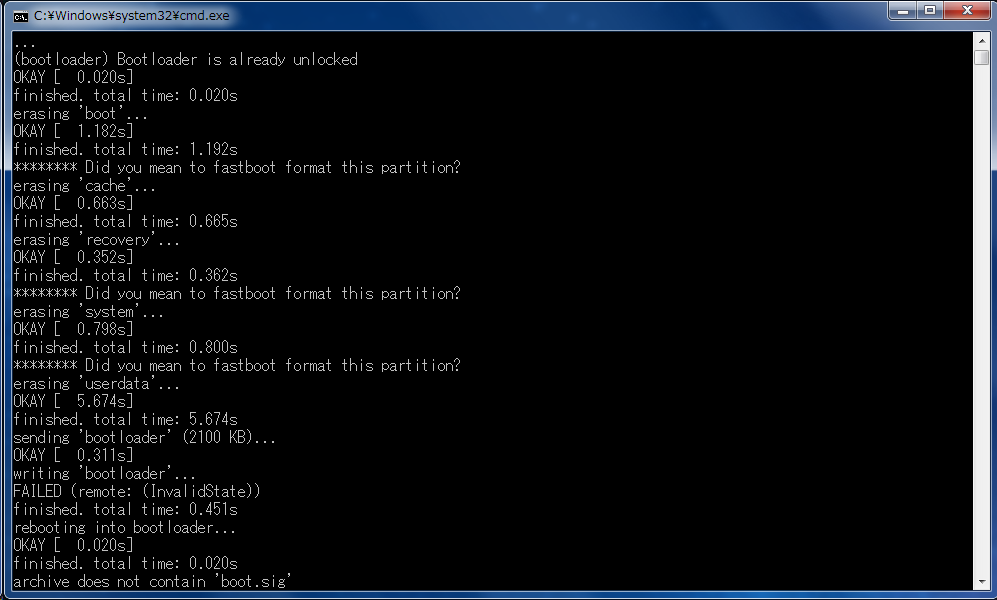Click the scrollbar up arrow
The image size is (997, 600).
click(981, 39)
